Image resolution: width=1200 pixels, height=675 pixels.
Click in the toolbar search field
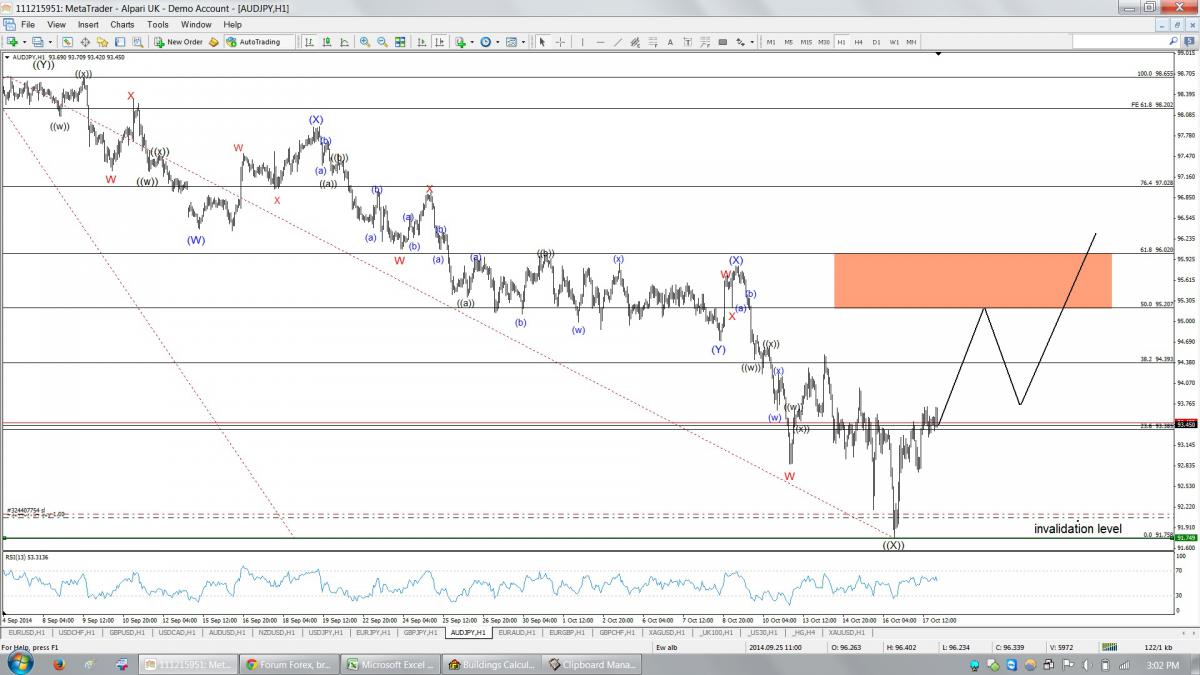(1127, 42)
